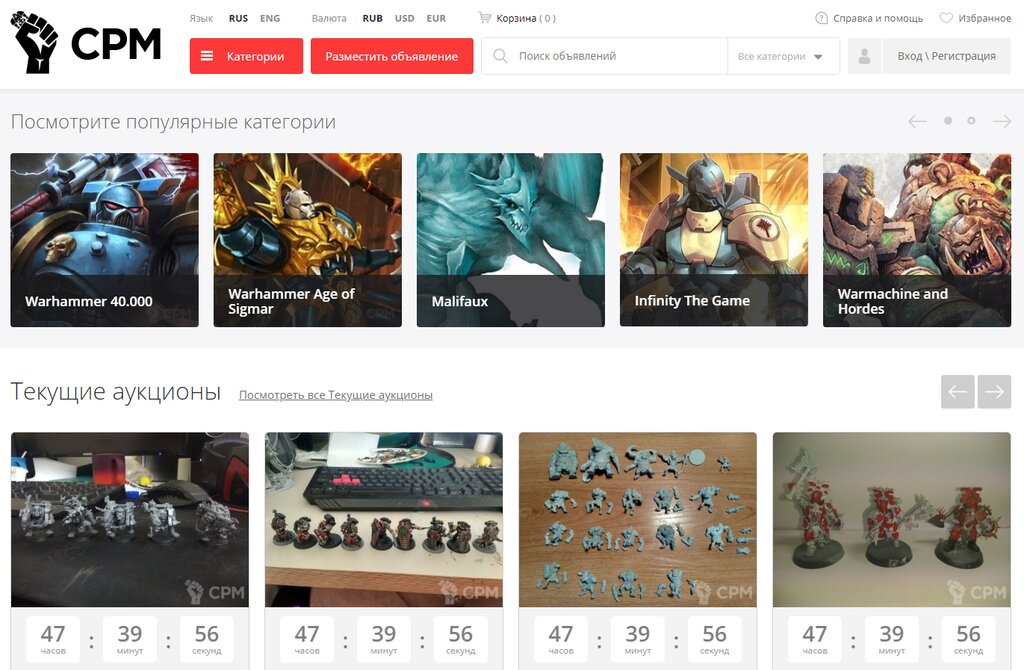Open the Категории menu button
The width and height of the screenshot is (1024, 670).
point(246,56)
